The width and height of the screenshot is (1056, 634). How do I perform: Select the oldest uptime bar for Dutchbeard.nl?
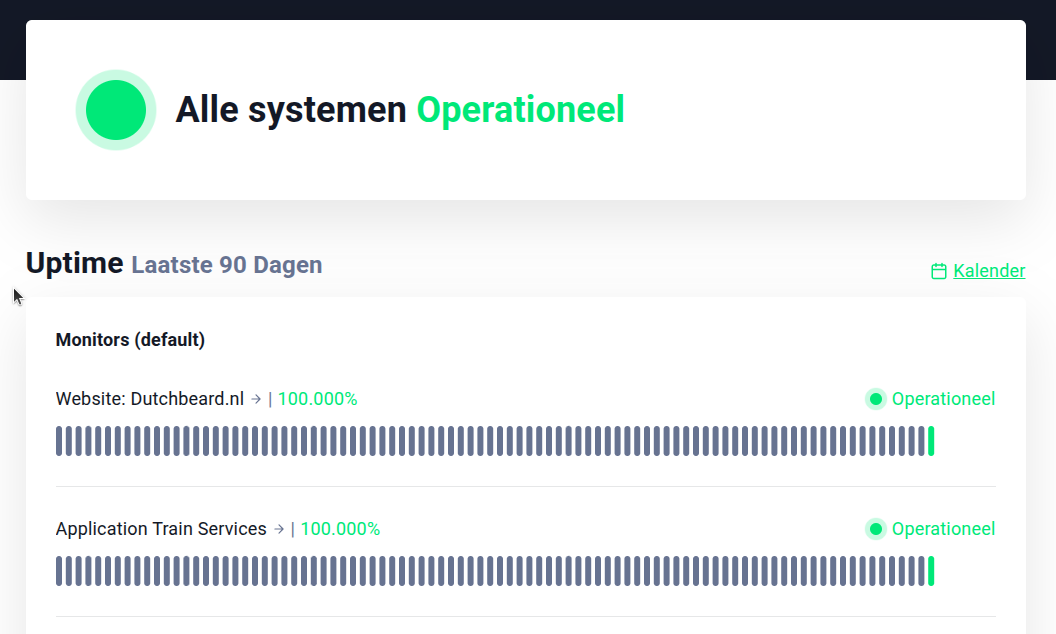[59, 441]
